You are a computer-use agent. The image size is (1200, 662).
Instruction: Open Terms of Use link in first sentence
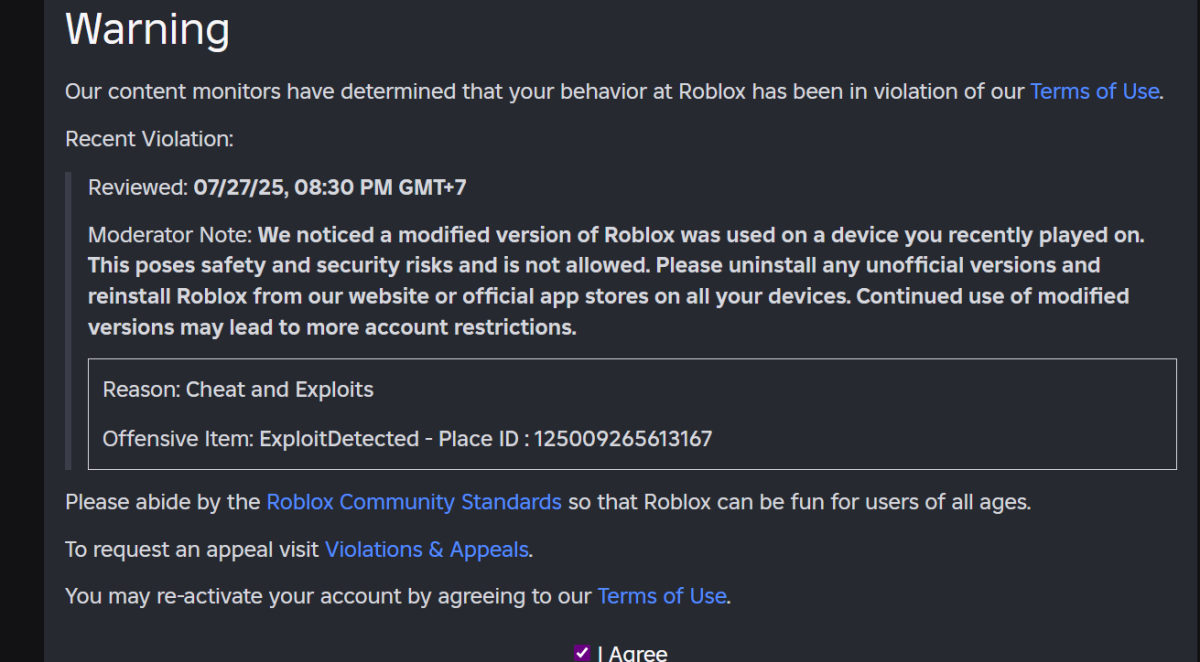1094,92
